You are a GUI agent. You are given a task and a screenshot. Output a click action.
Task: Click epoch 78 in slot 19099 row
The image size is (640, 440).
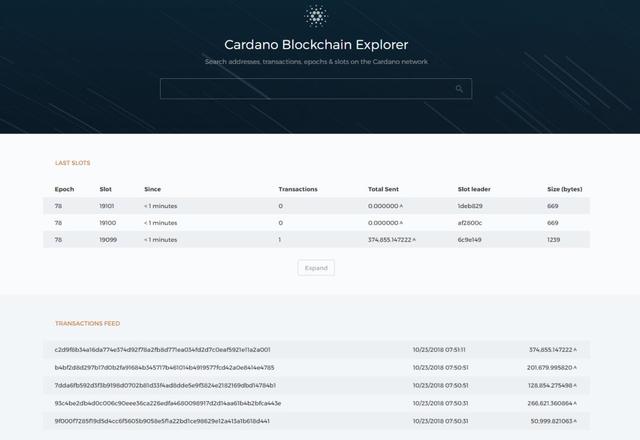(58, 240)
